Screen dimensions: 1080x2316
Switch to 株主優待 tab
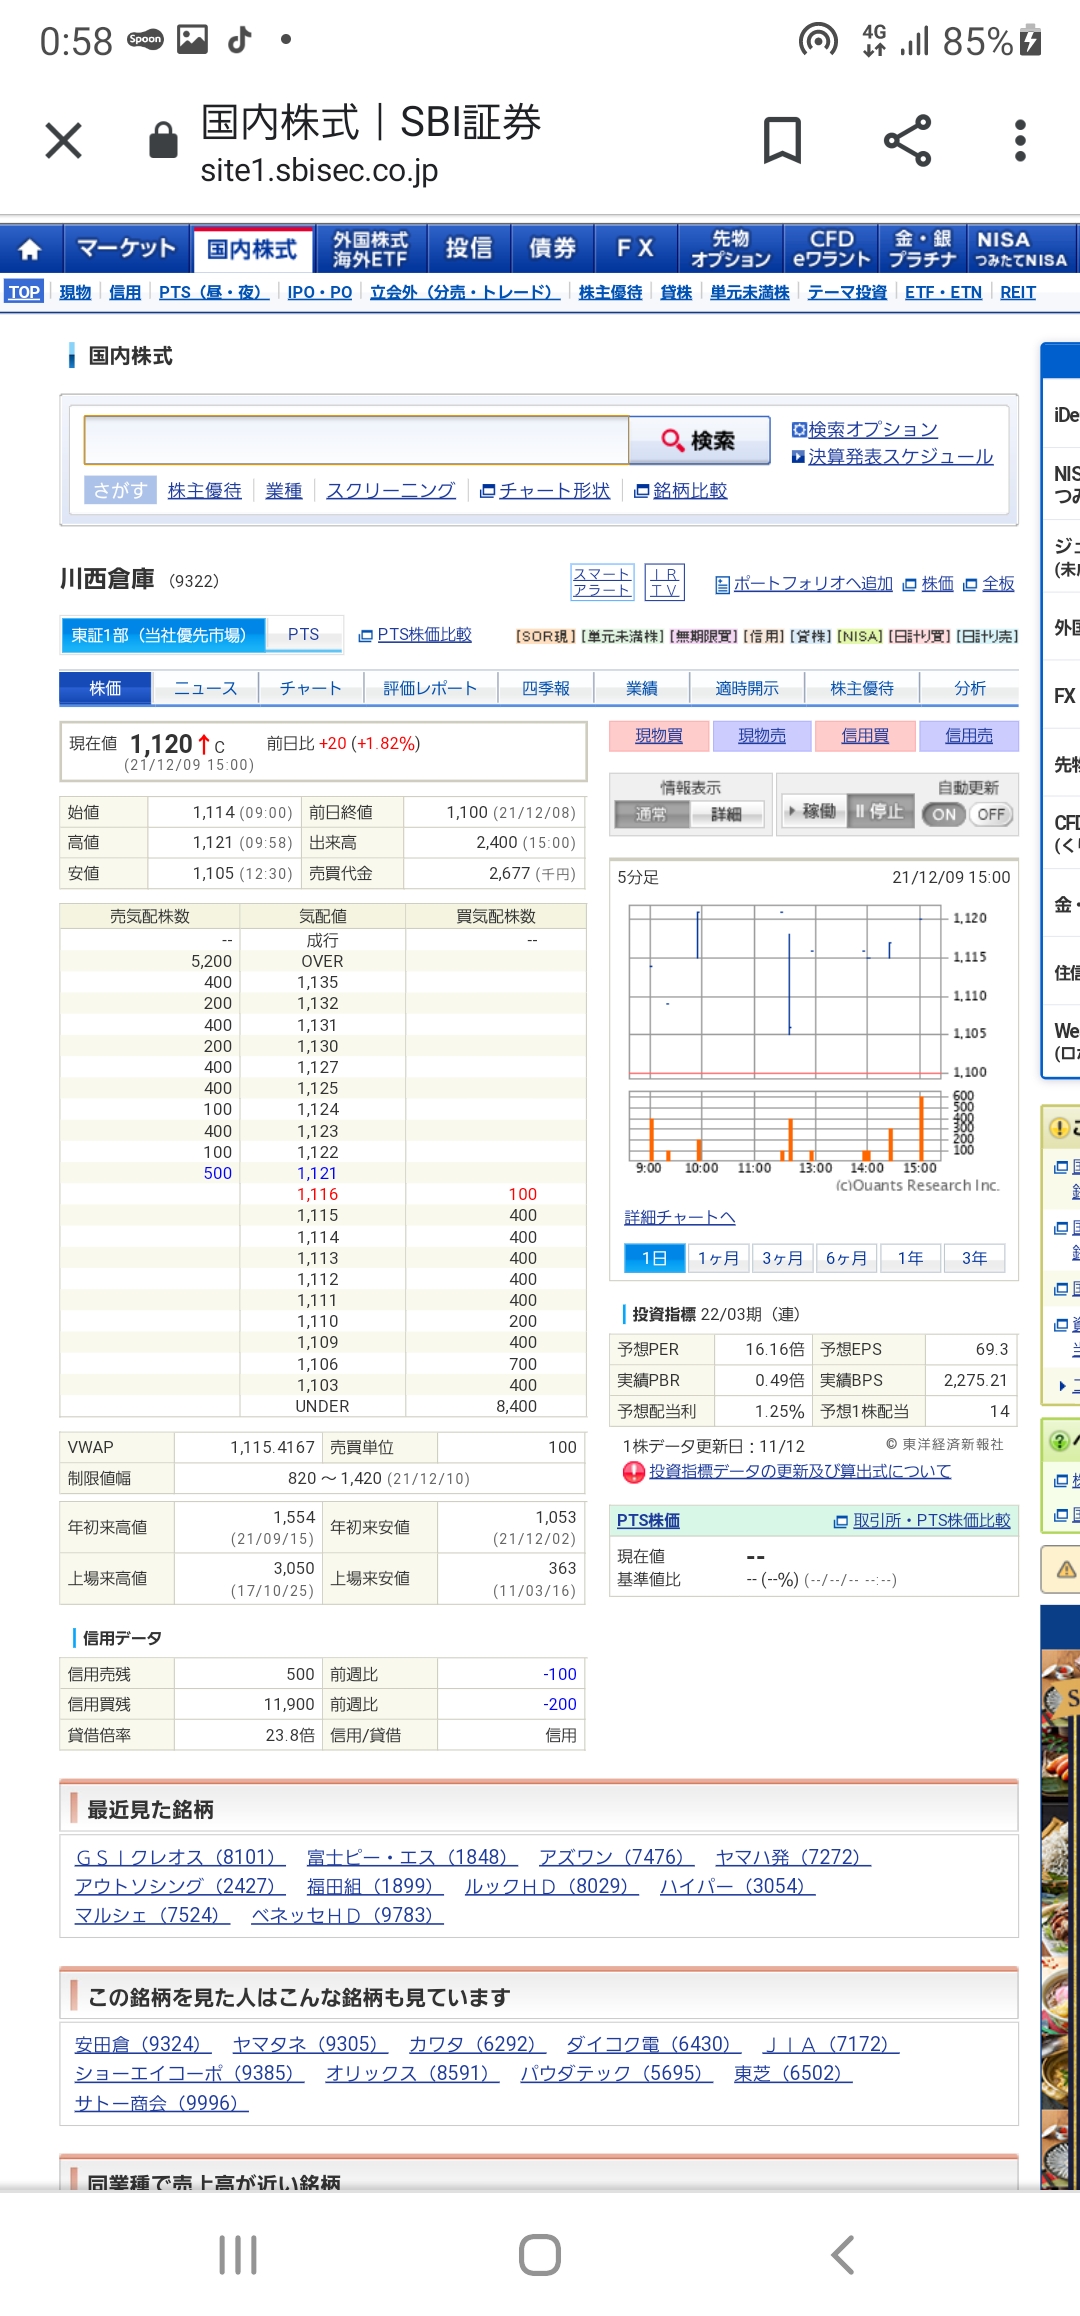point(862,688)
